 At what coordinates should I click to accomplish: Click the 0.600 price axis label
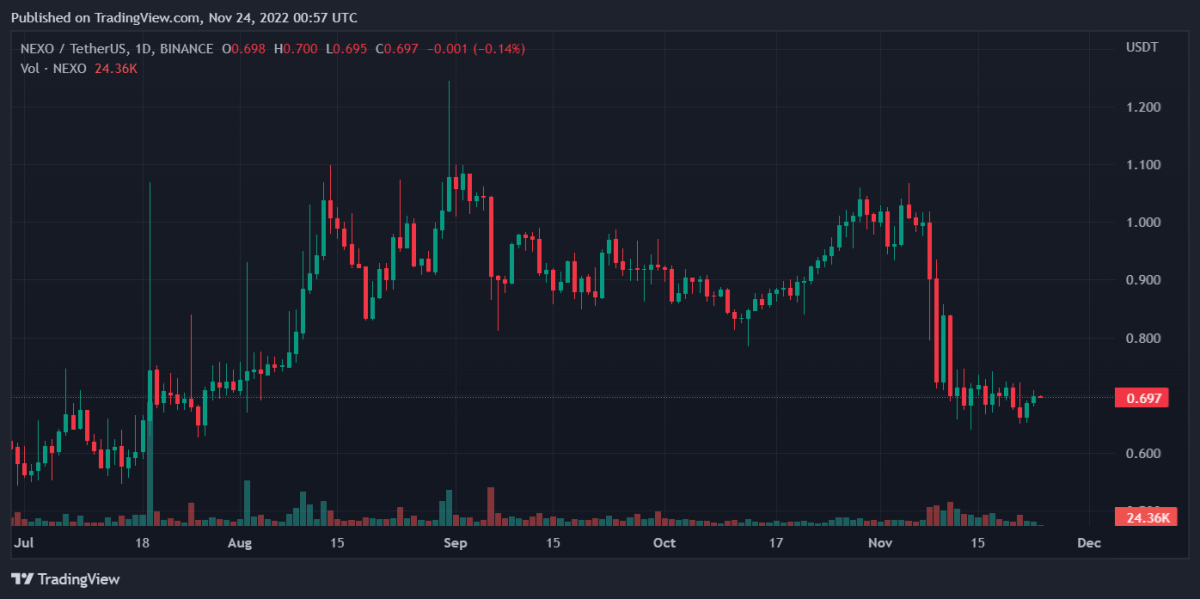click(1143, 454)
